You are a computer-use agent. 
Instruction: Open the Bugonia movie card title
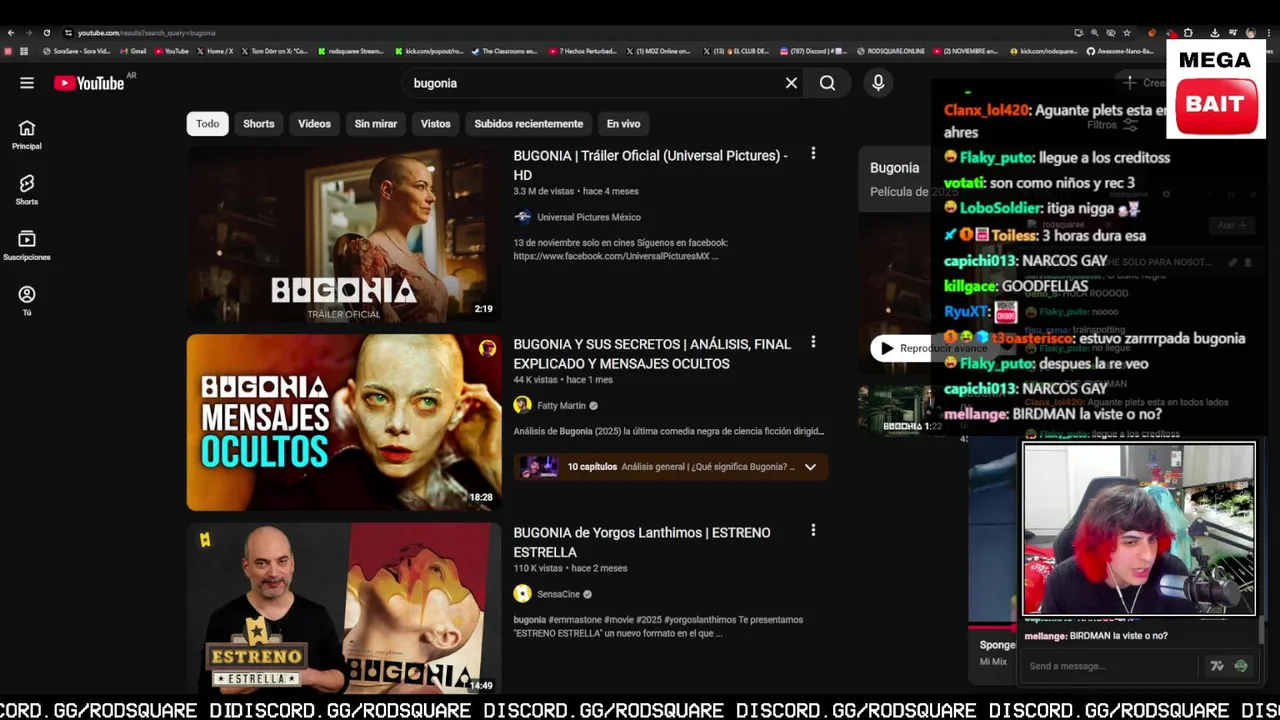[894, 168]
